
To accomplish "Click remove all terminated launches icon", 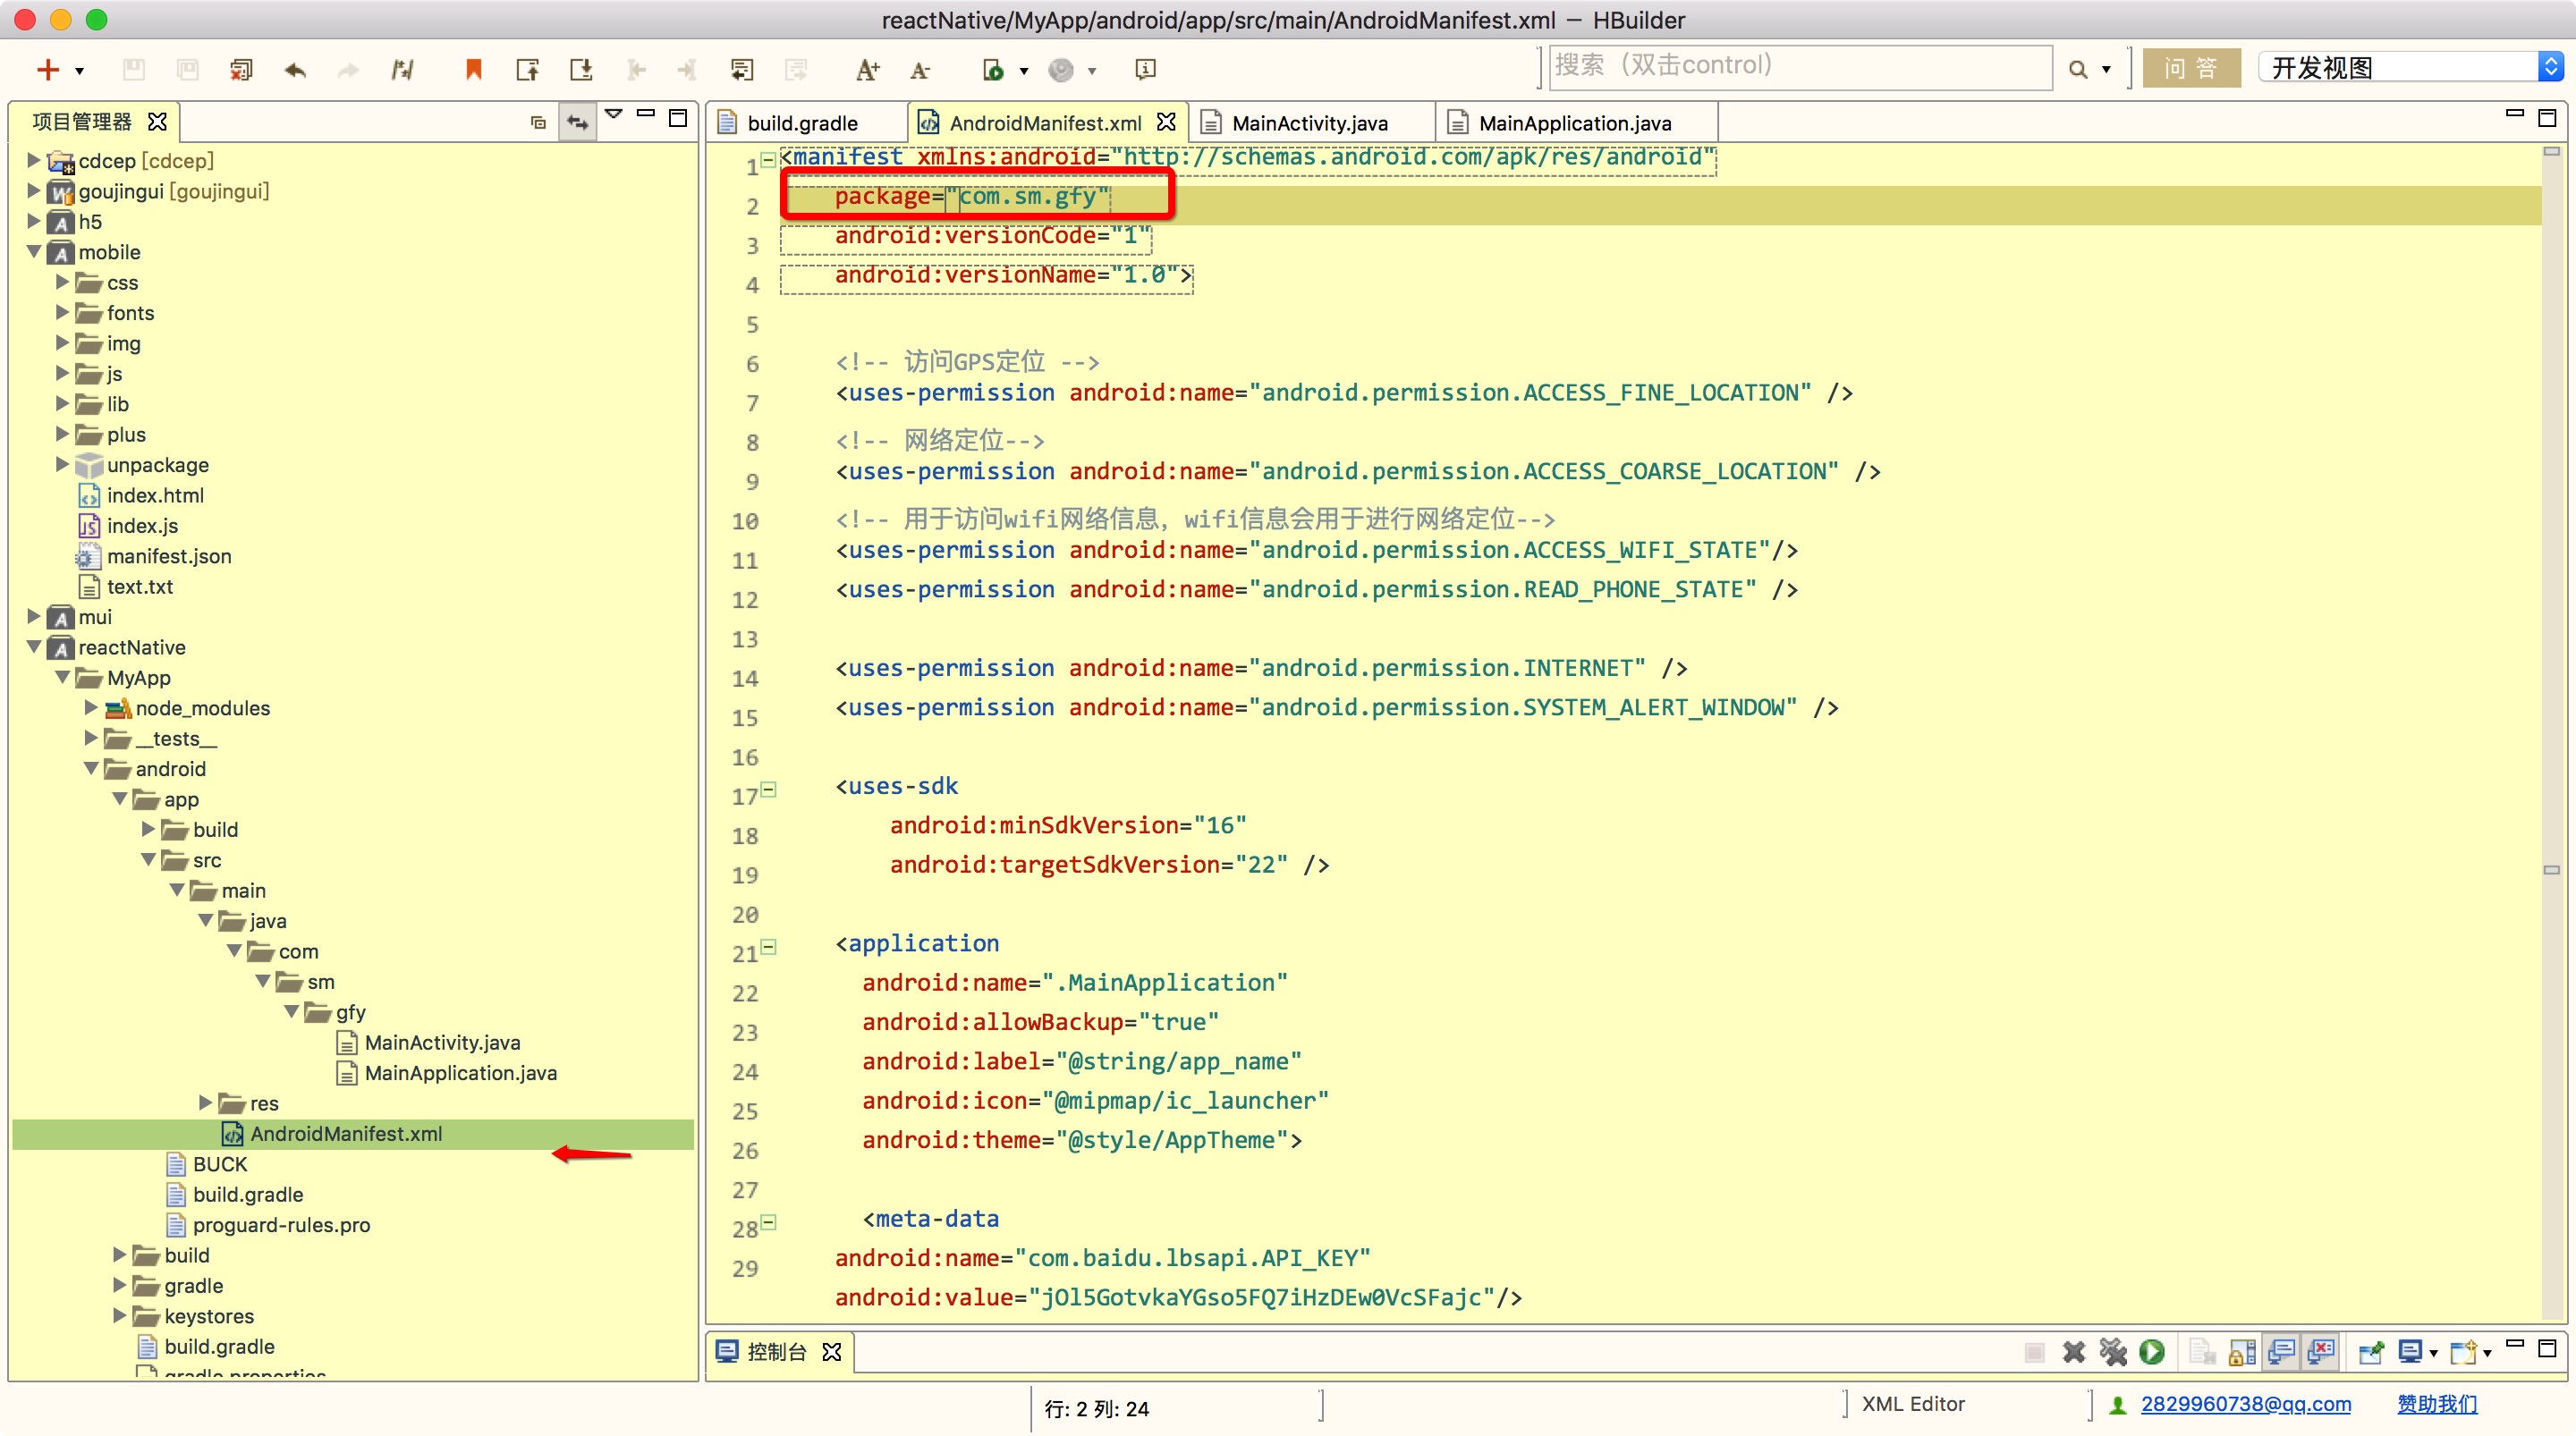I will tap(2113, 1352).
